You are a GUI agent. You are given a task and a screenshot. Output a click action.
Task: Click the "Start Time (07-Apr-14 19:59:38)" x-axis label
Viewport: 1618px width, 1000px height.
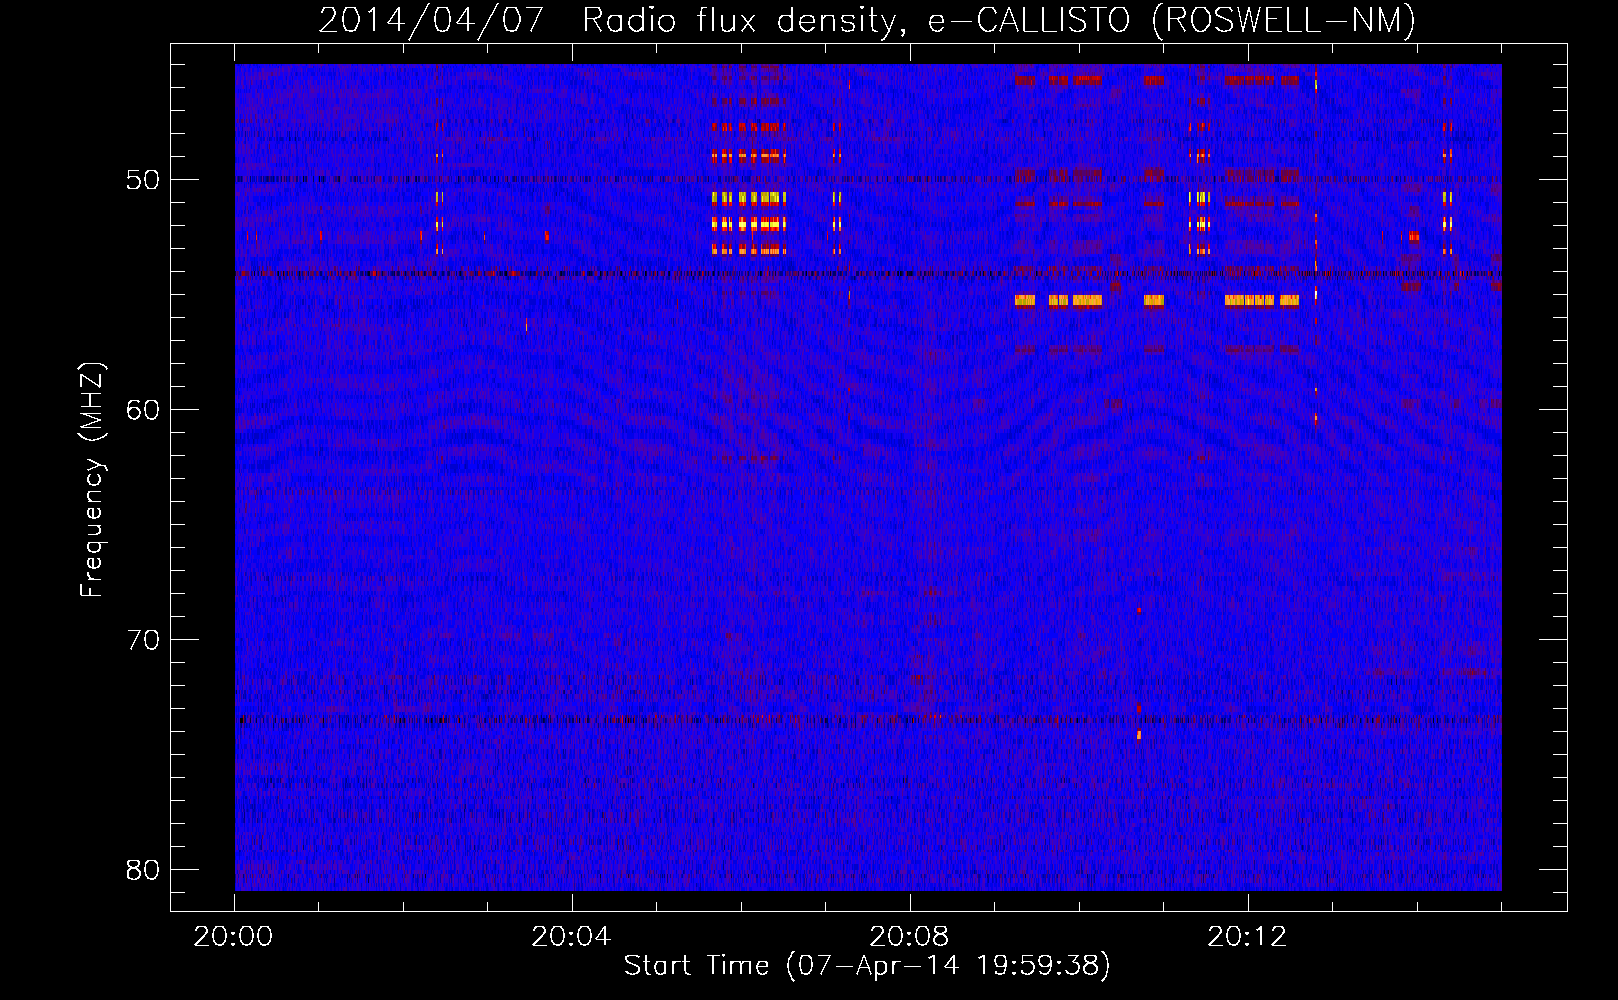click(867, 966)
